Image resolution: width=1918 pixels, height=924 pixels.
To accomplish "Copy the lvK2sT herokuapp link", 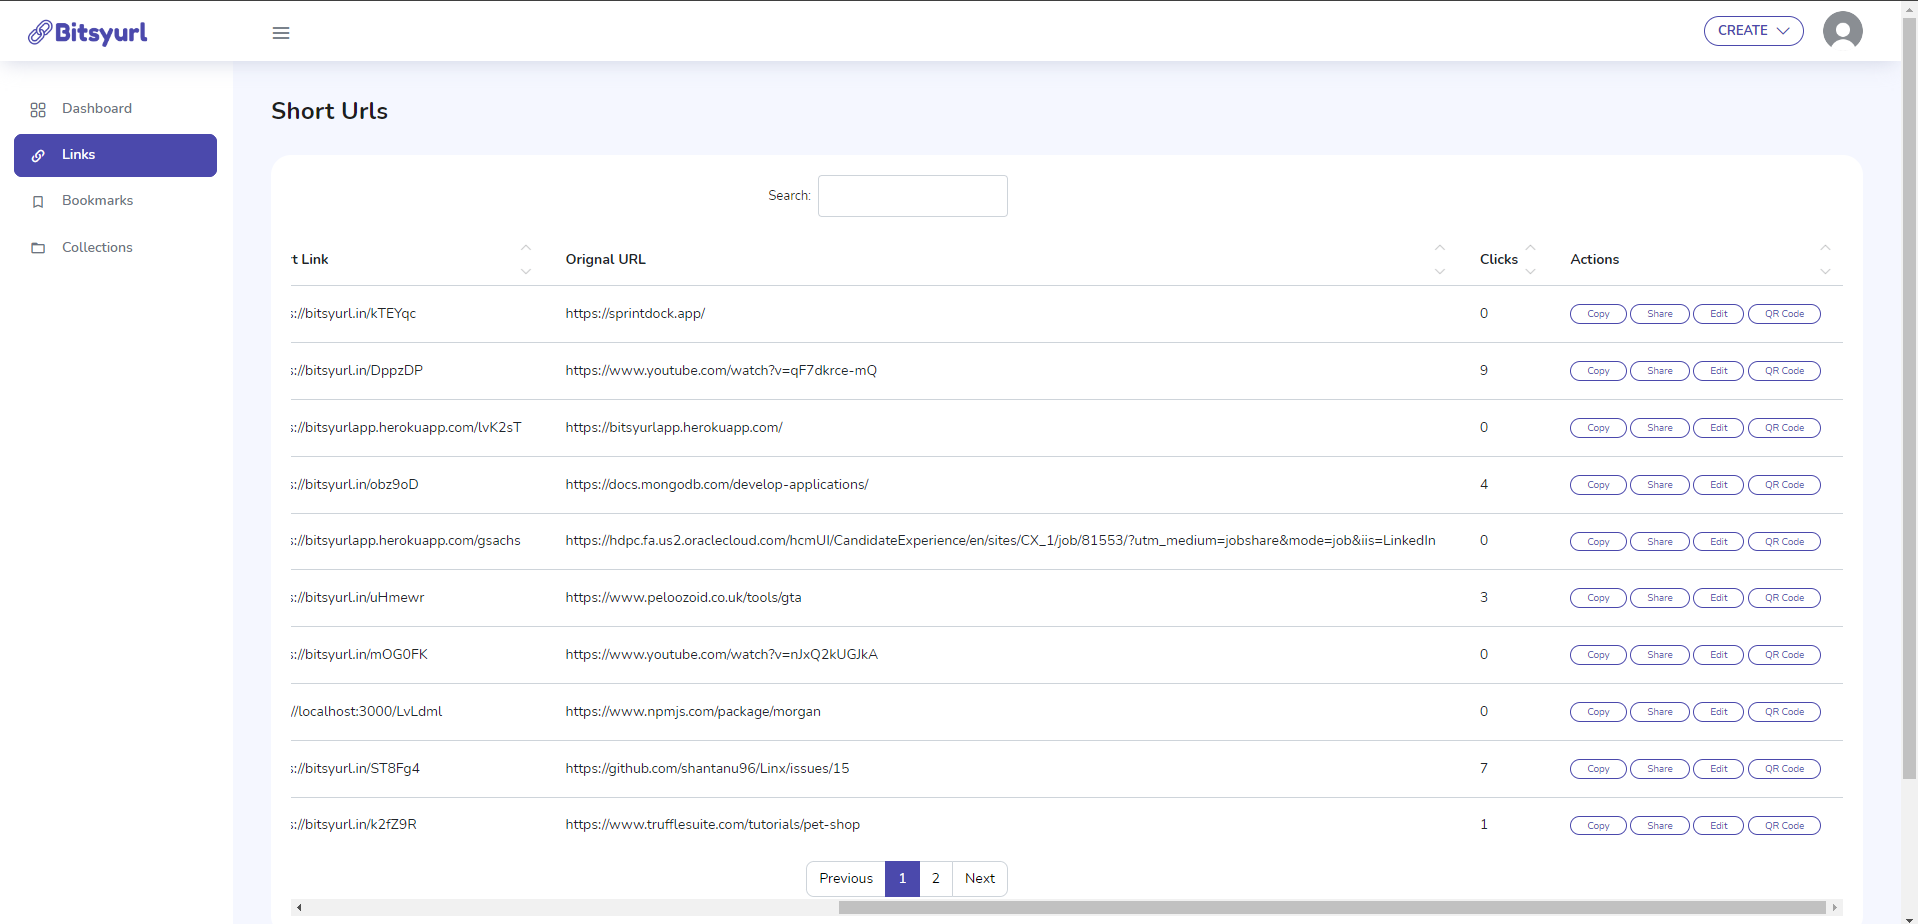I will tap(1598, 428).
